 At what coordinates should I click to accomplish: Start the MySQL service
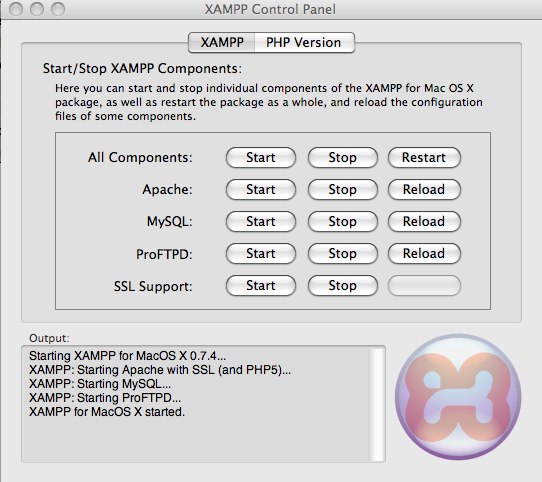coord(261,222)
